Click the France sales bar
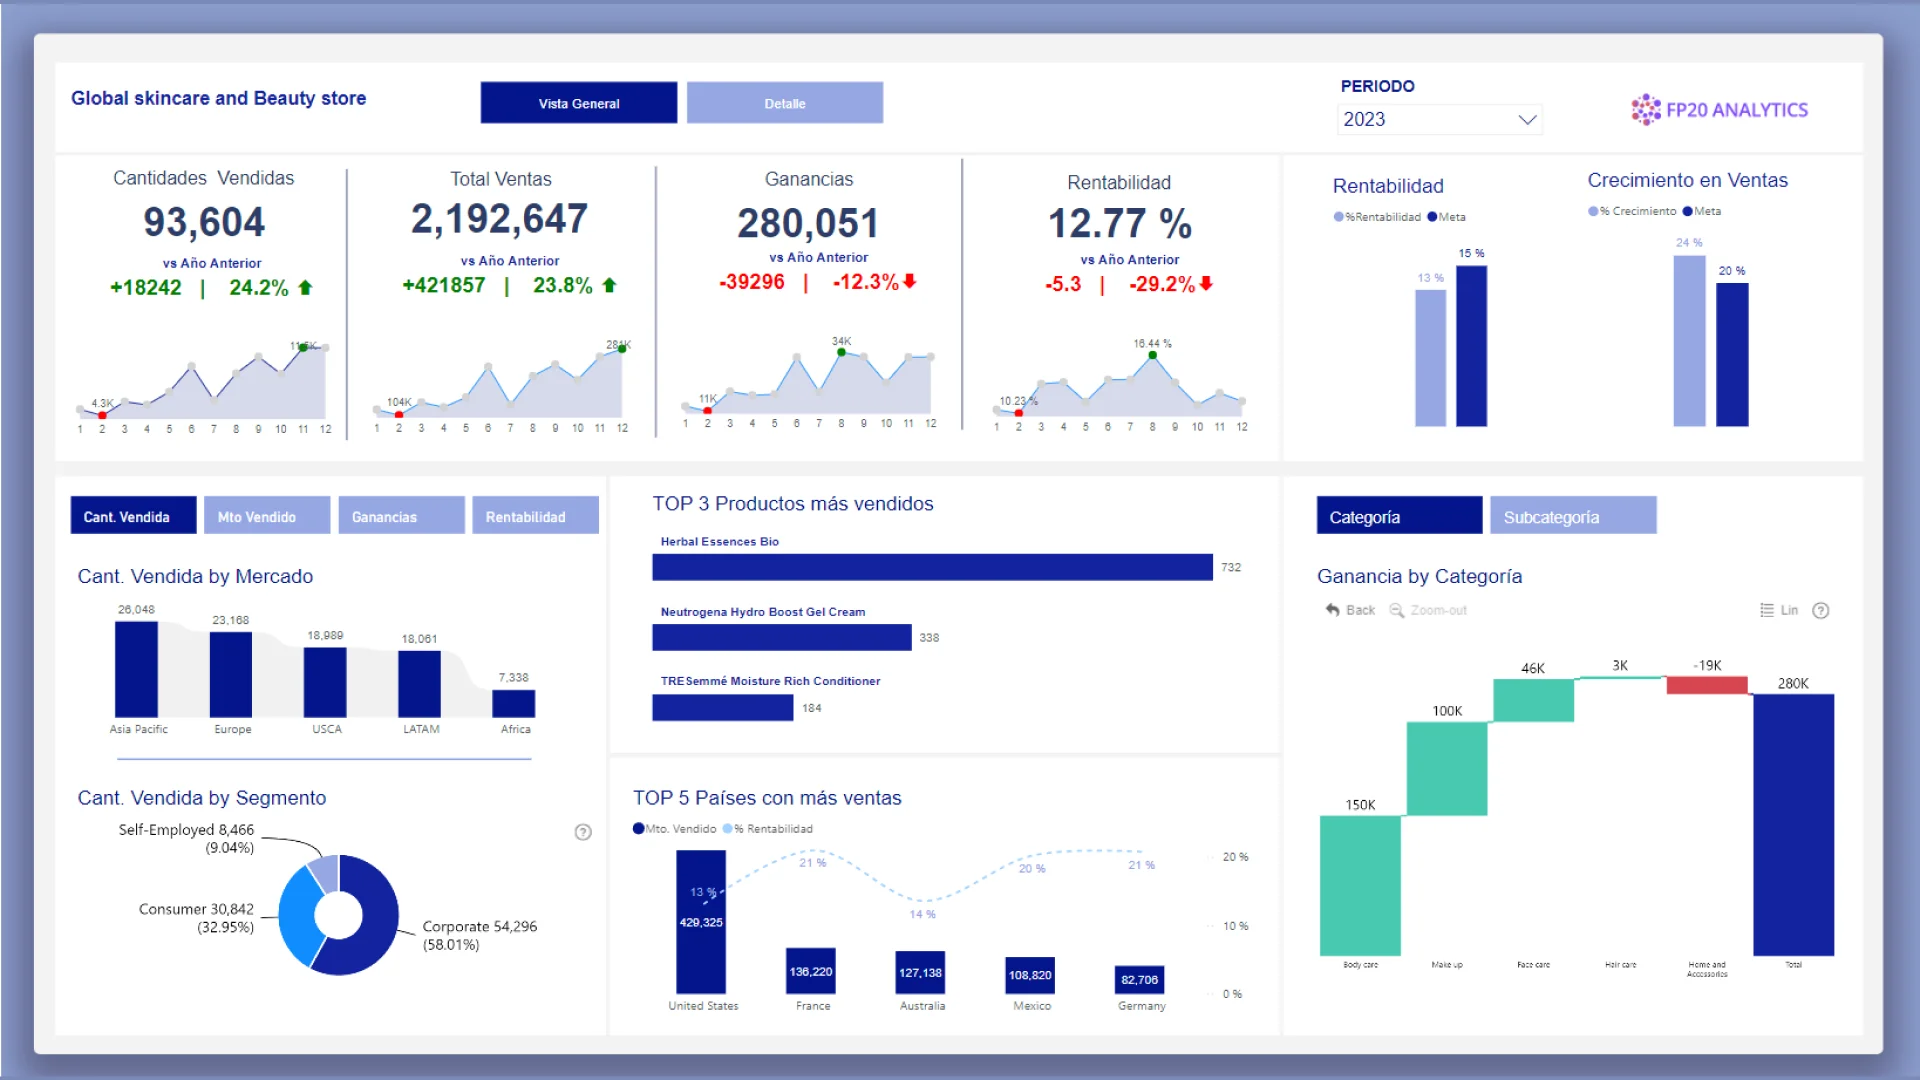This screenshot has height=1080, width=1920. click(x=811, y=970)
